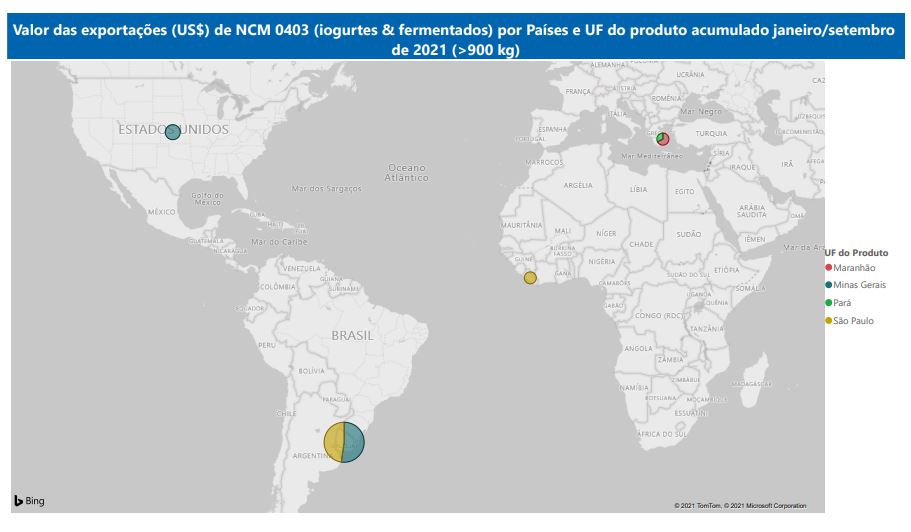Click the COLÔMBIA map label
The image size is (911, 532).
[x=278, y=287]
